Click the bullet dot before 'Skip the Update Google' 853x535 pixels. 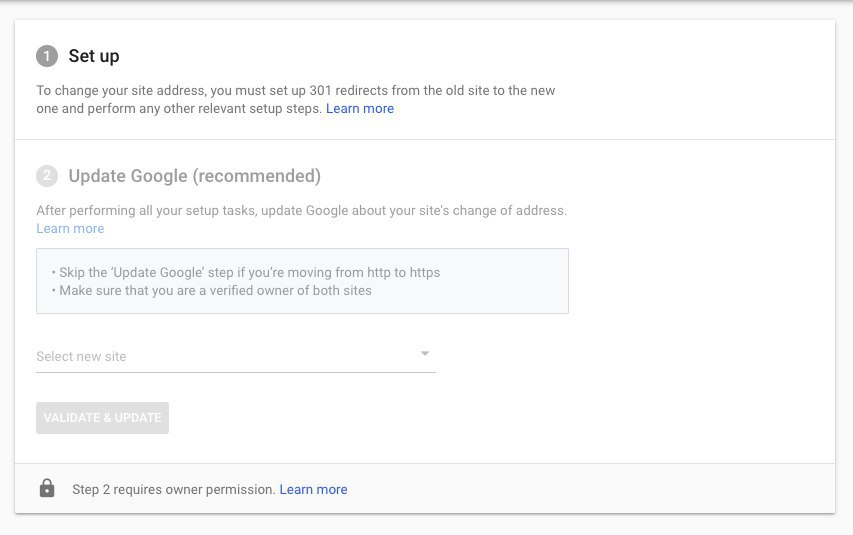coord(54,272)
